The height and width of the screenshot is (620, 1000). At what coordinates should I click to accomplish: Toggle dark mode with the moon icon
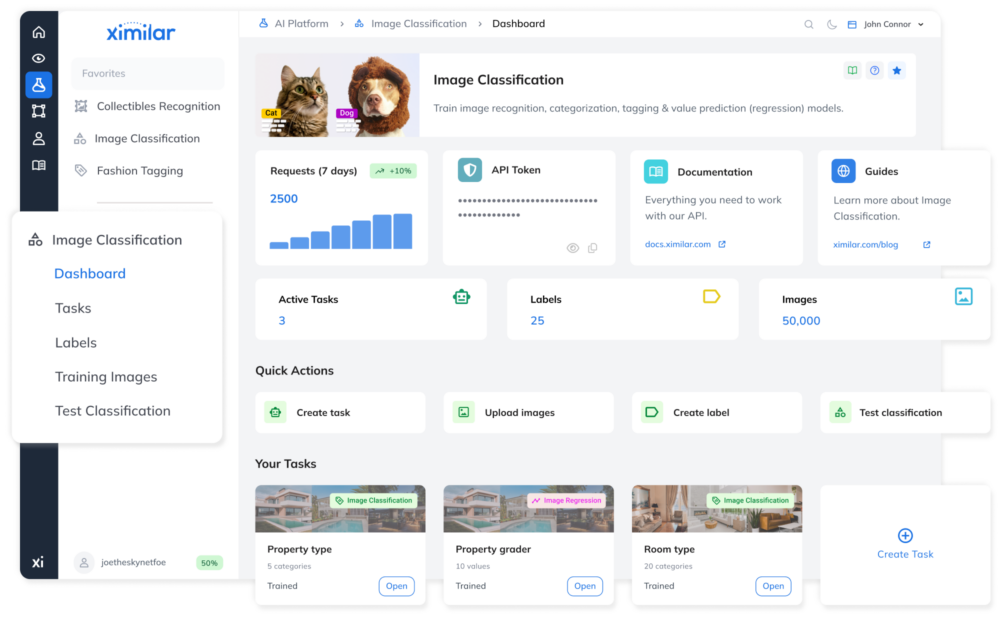[x=830, y=23]
